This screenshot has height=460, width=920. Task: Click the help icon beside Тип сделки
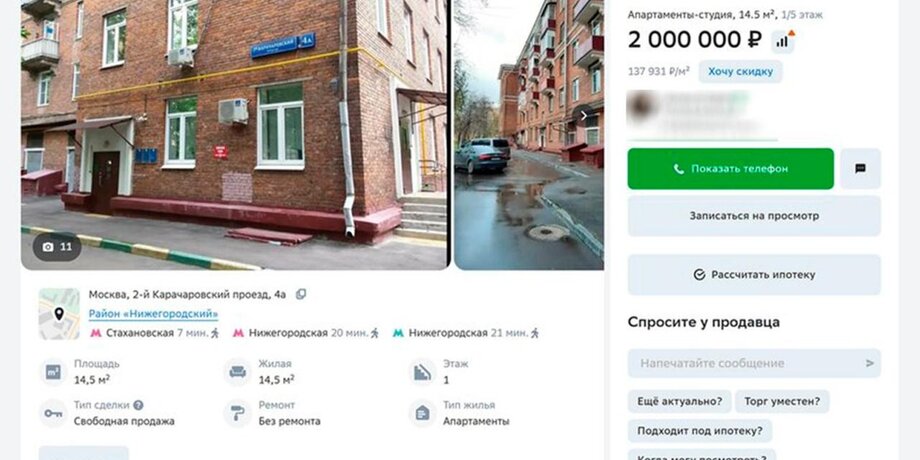tap(138, 405)
